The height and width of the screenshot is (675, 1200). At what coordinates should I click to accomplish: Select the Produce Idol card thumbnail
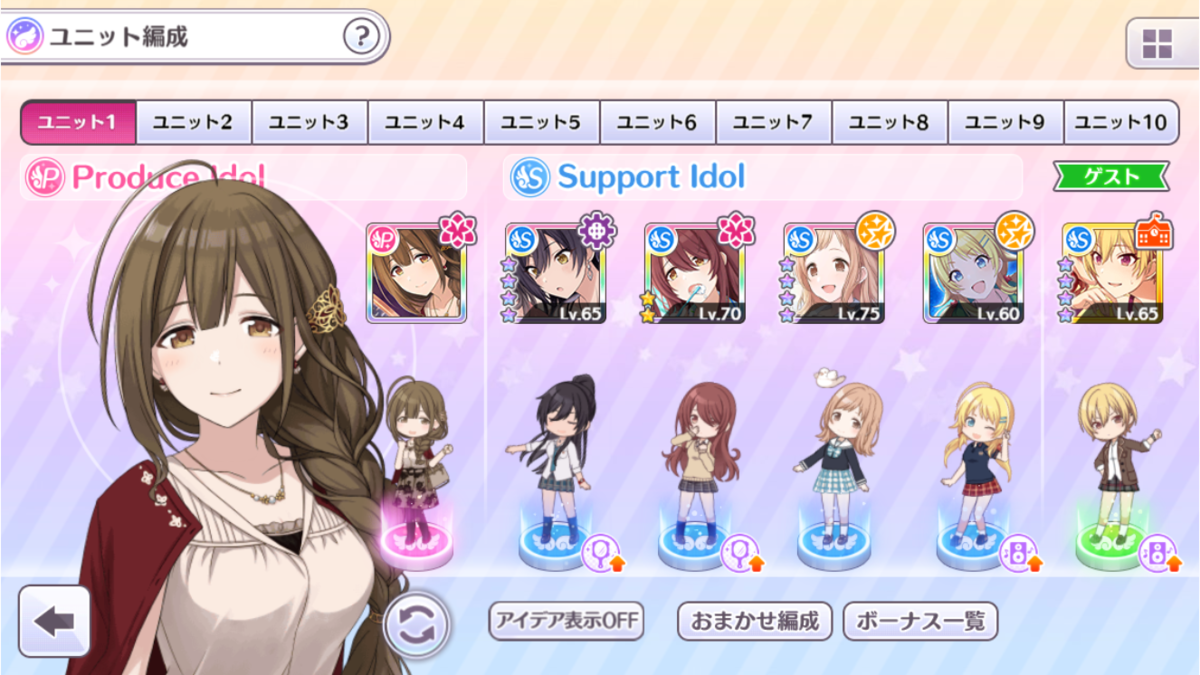416,273
